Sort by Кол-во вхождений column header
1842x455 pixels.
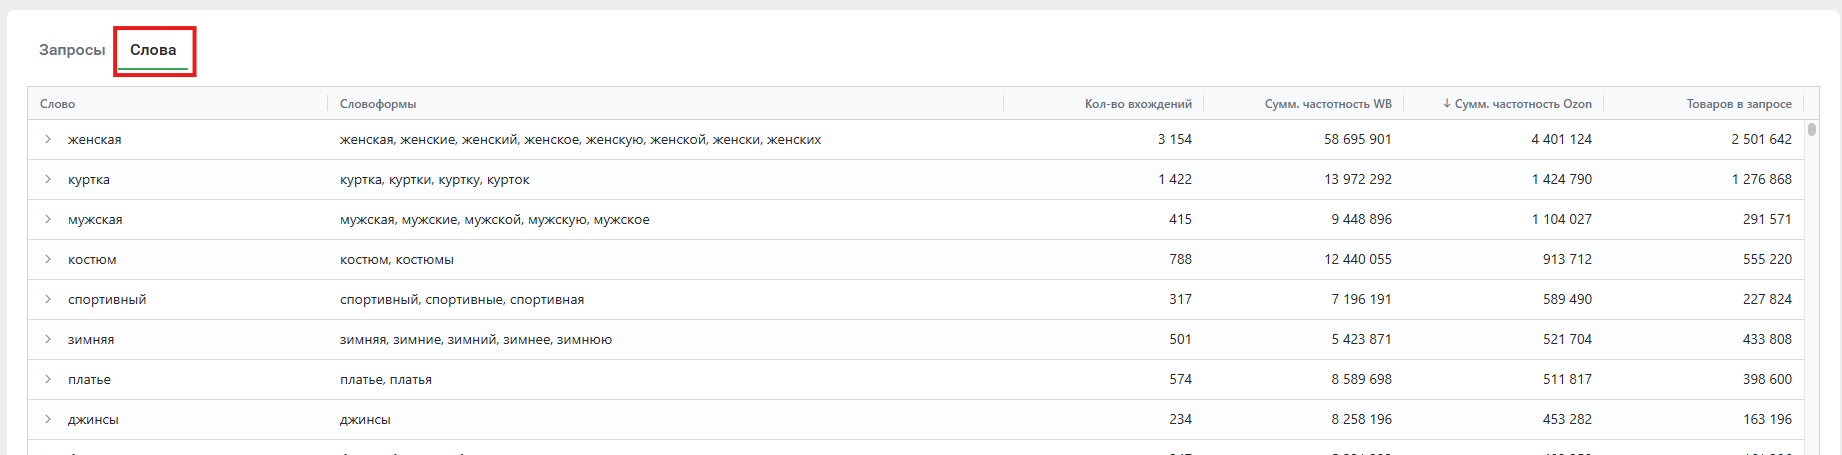[1138, 104]
